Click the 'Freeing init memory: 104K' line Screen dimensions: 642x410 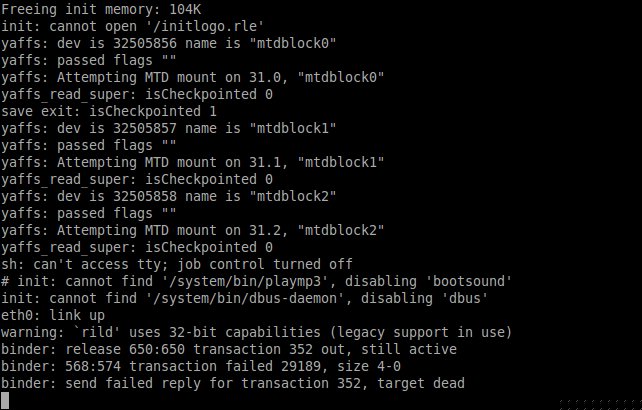pyautogui.click(x=101, y=9)
